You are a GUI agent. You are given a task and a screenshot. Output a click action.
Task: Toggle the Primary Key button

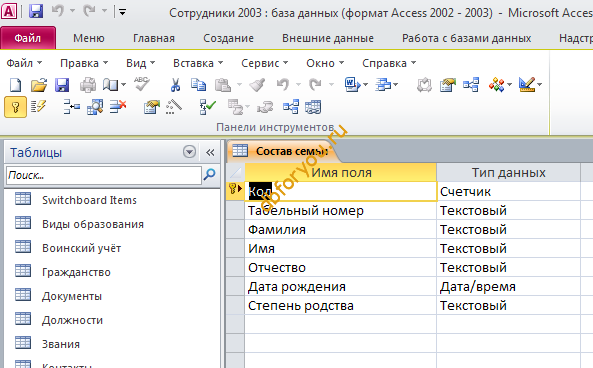16,107
